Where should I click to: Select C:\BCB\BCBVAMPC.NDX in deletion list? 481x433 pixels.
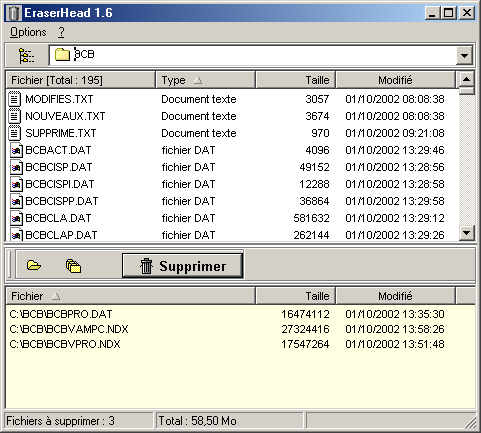(x=69, y=329)
